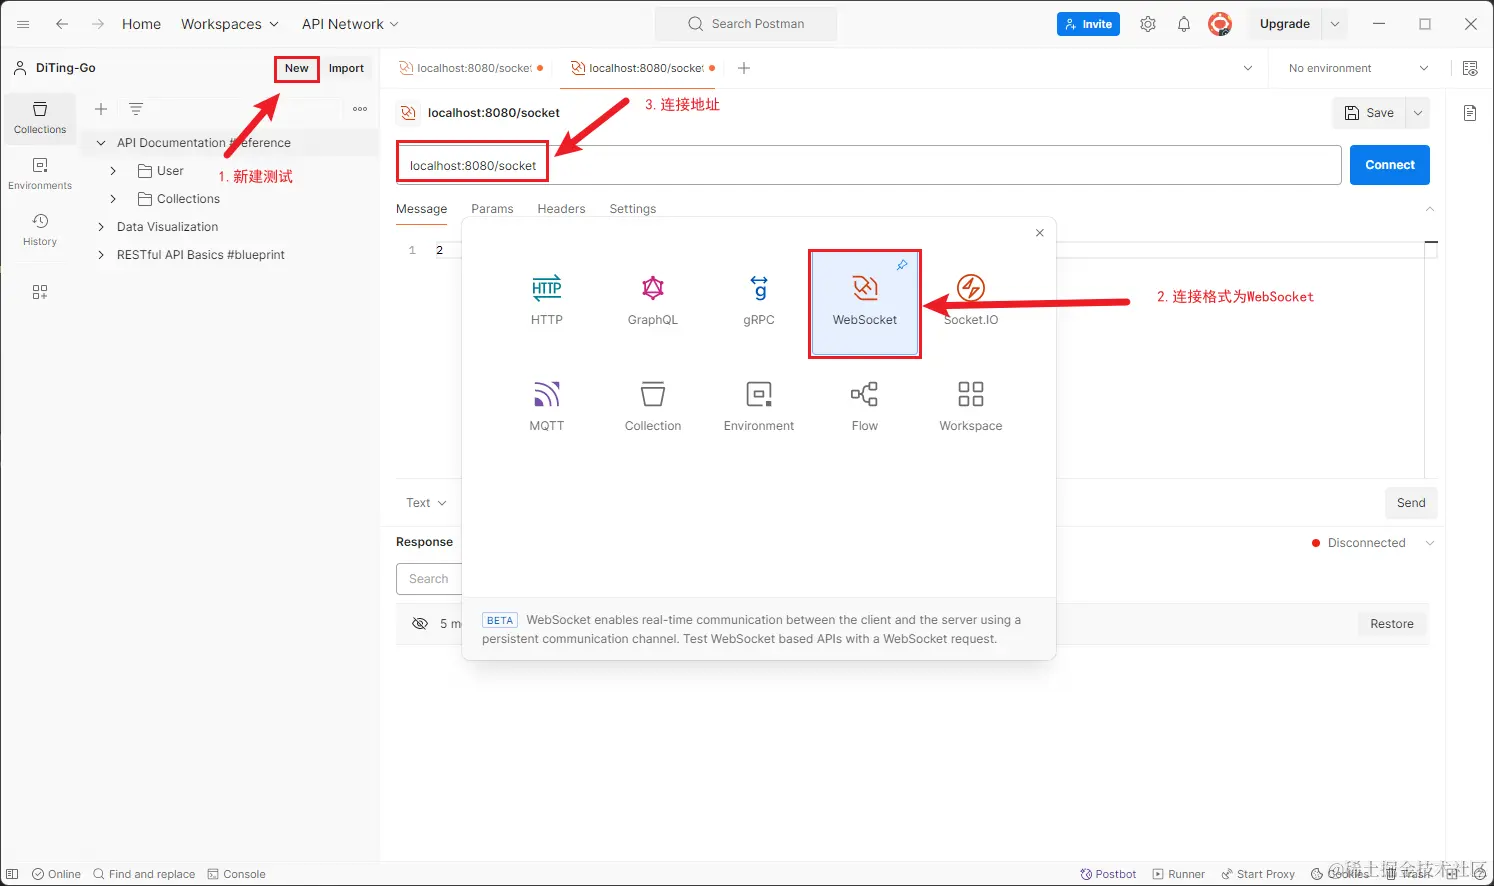Click the Search Postman box
The image size is (1494, 886).
746,24
